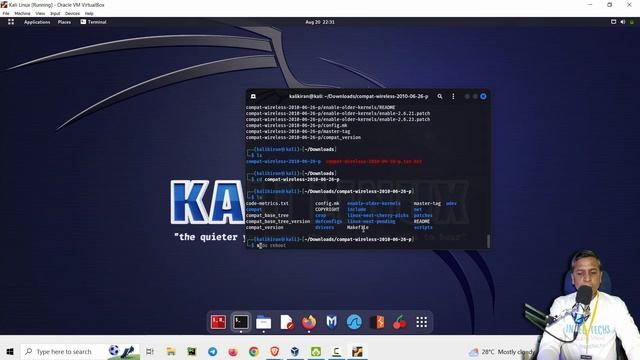Click the power indicator in Kali system tray

(632, 22)
